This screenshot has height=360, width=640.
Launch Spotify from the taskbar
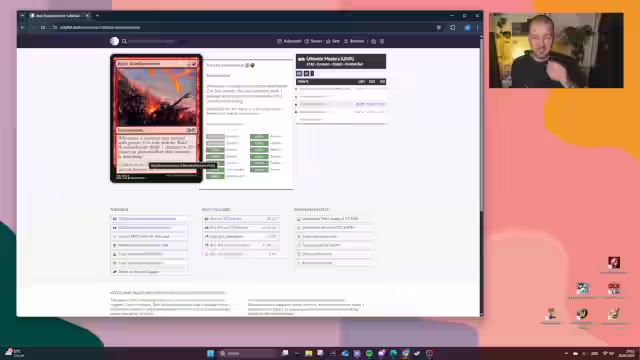coord(369,353)
